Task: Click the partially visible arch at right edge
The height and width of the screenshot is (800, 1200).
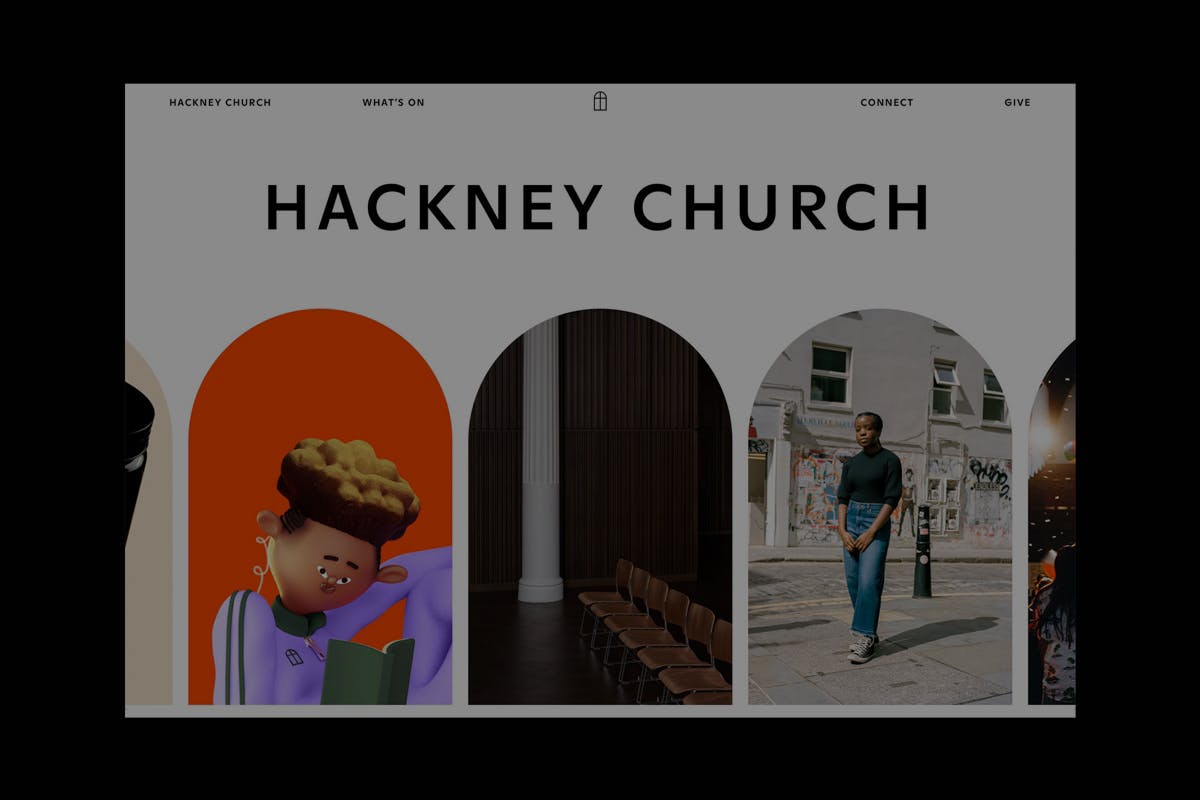Action: (x=1052, y=520)
